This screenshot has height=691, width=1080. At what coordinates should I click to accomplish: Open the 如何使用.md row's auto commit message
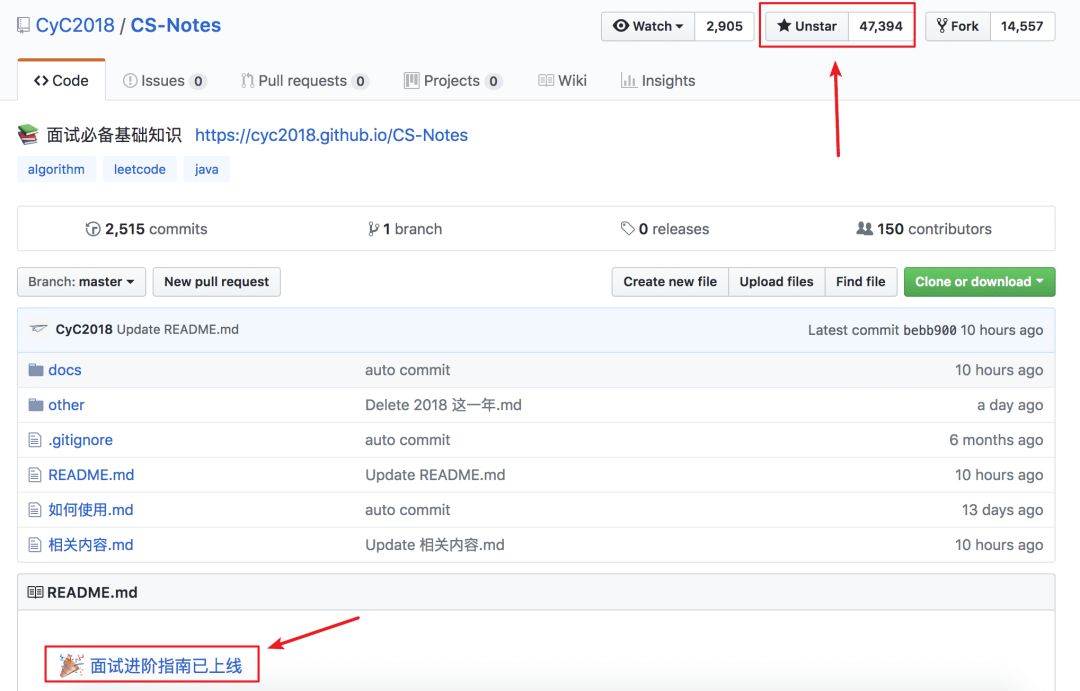[407, 510]
